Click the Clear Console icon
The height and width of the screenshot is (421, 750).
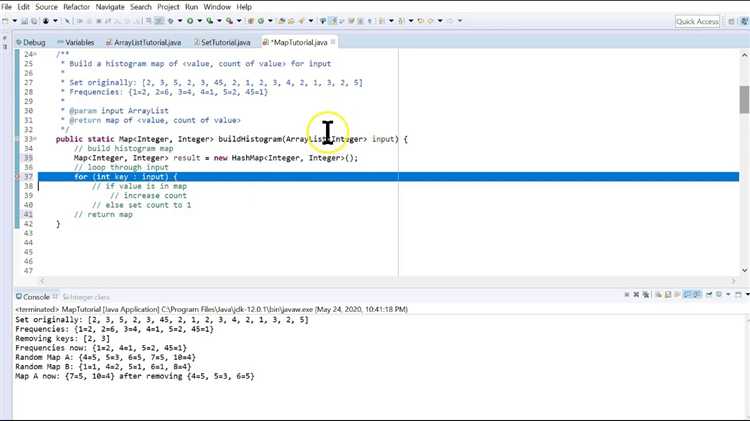click(659, 294)
